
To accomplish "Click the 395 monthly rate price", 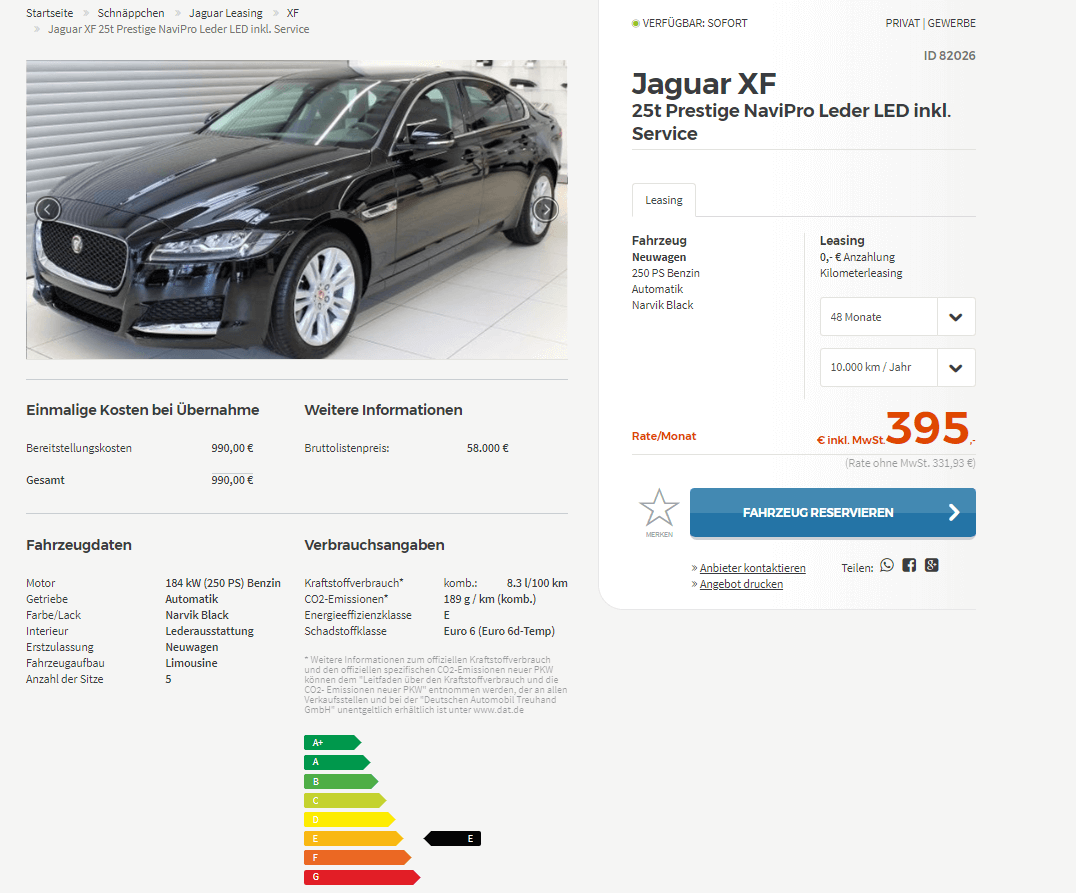I will coord(927,428).
